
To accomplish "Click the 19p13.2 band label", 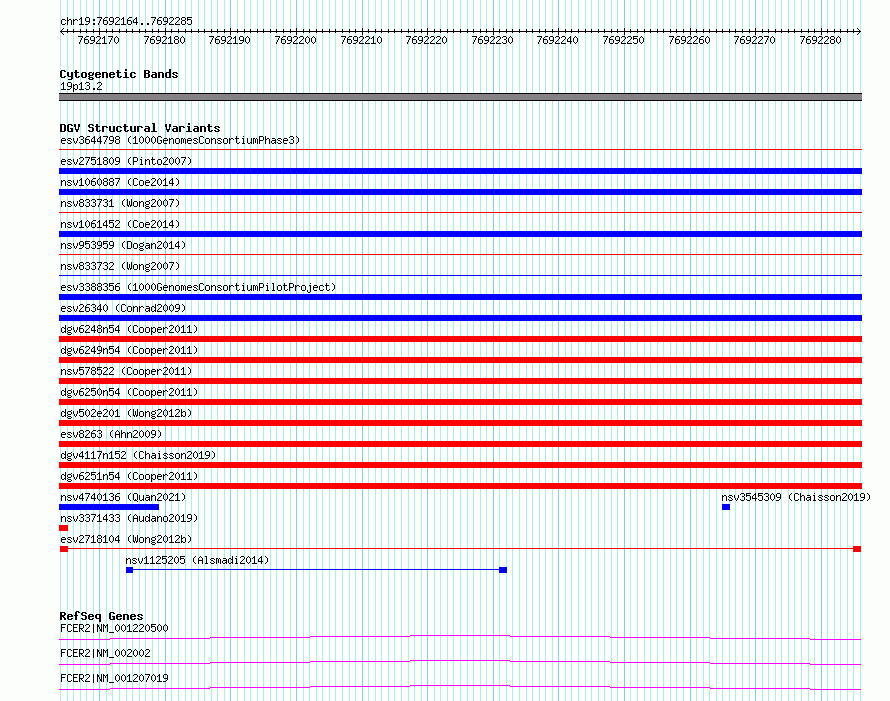I will click(81, 86).
